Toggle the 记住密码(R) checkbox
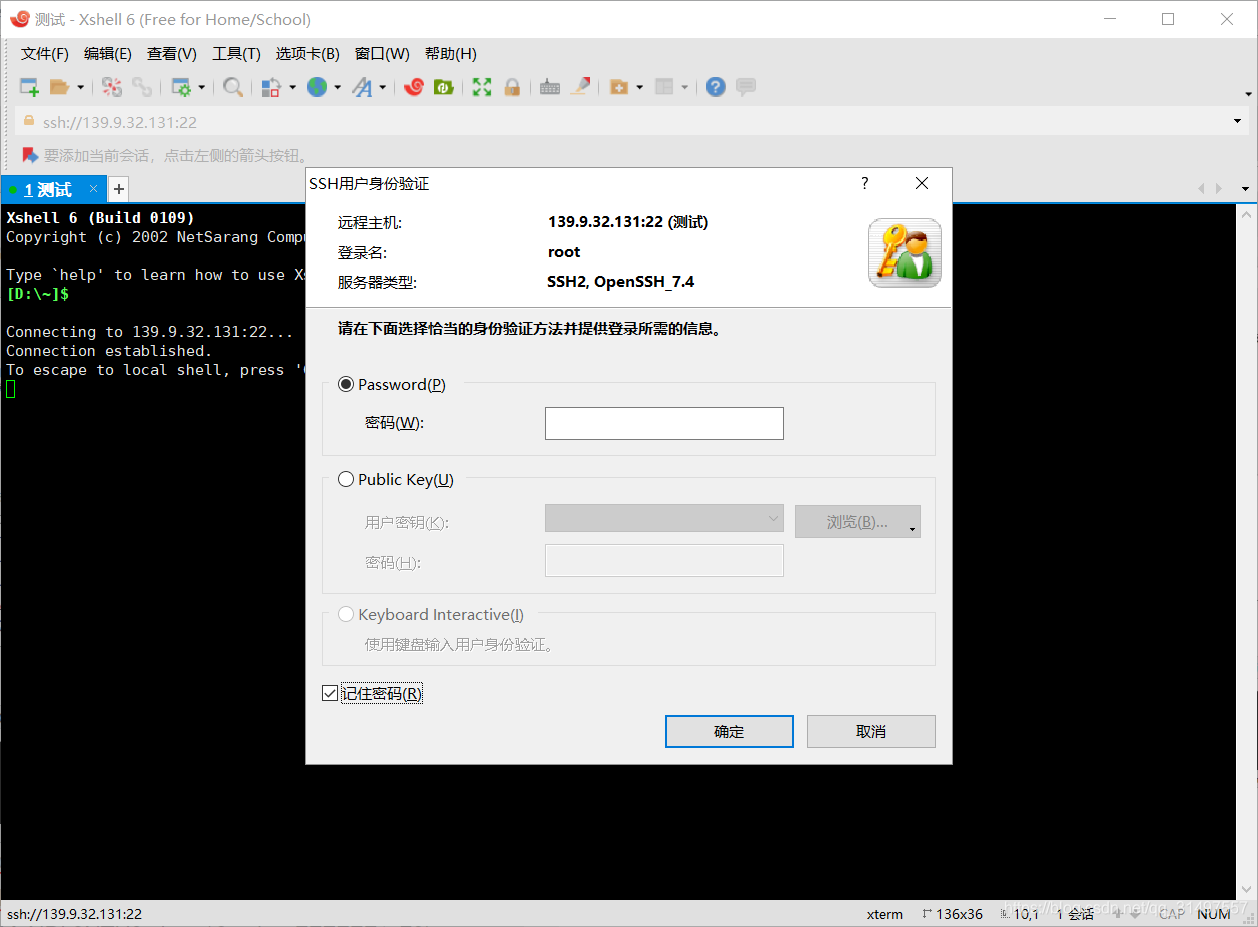This screenshot has height=927, width=1258. pos(330,693)
